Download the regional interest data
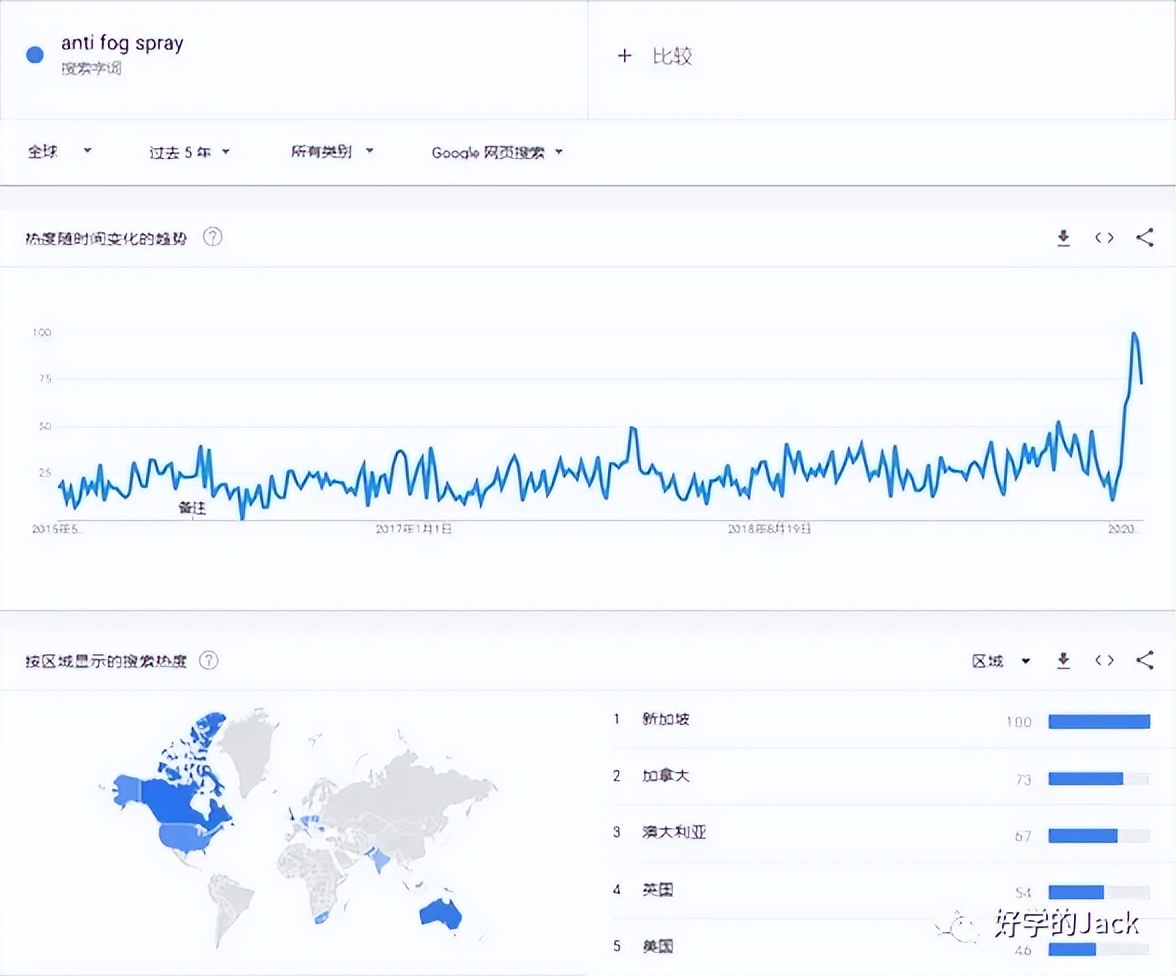This screenshot has height=976, width=1176. coord(1063,661)
